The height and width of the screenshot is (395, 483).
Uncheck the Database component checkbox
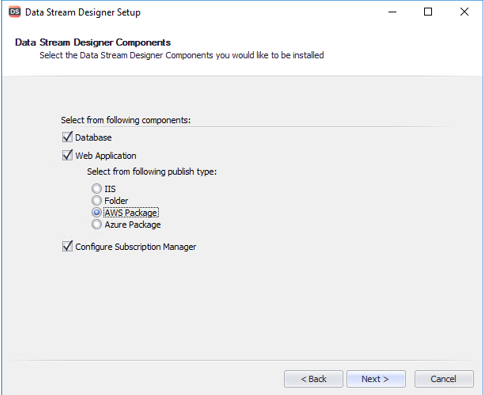[67, 137]
